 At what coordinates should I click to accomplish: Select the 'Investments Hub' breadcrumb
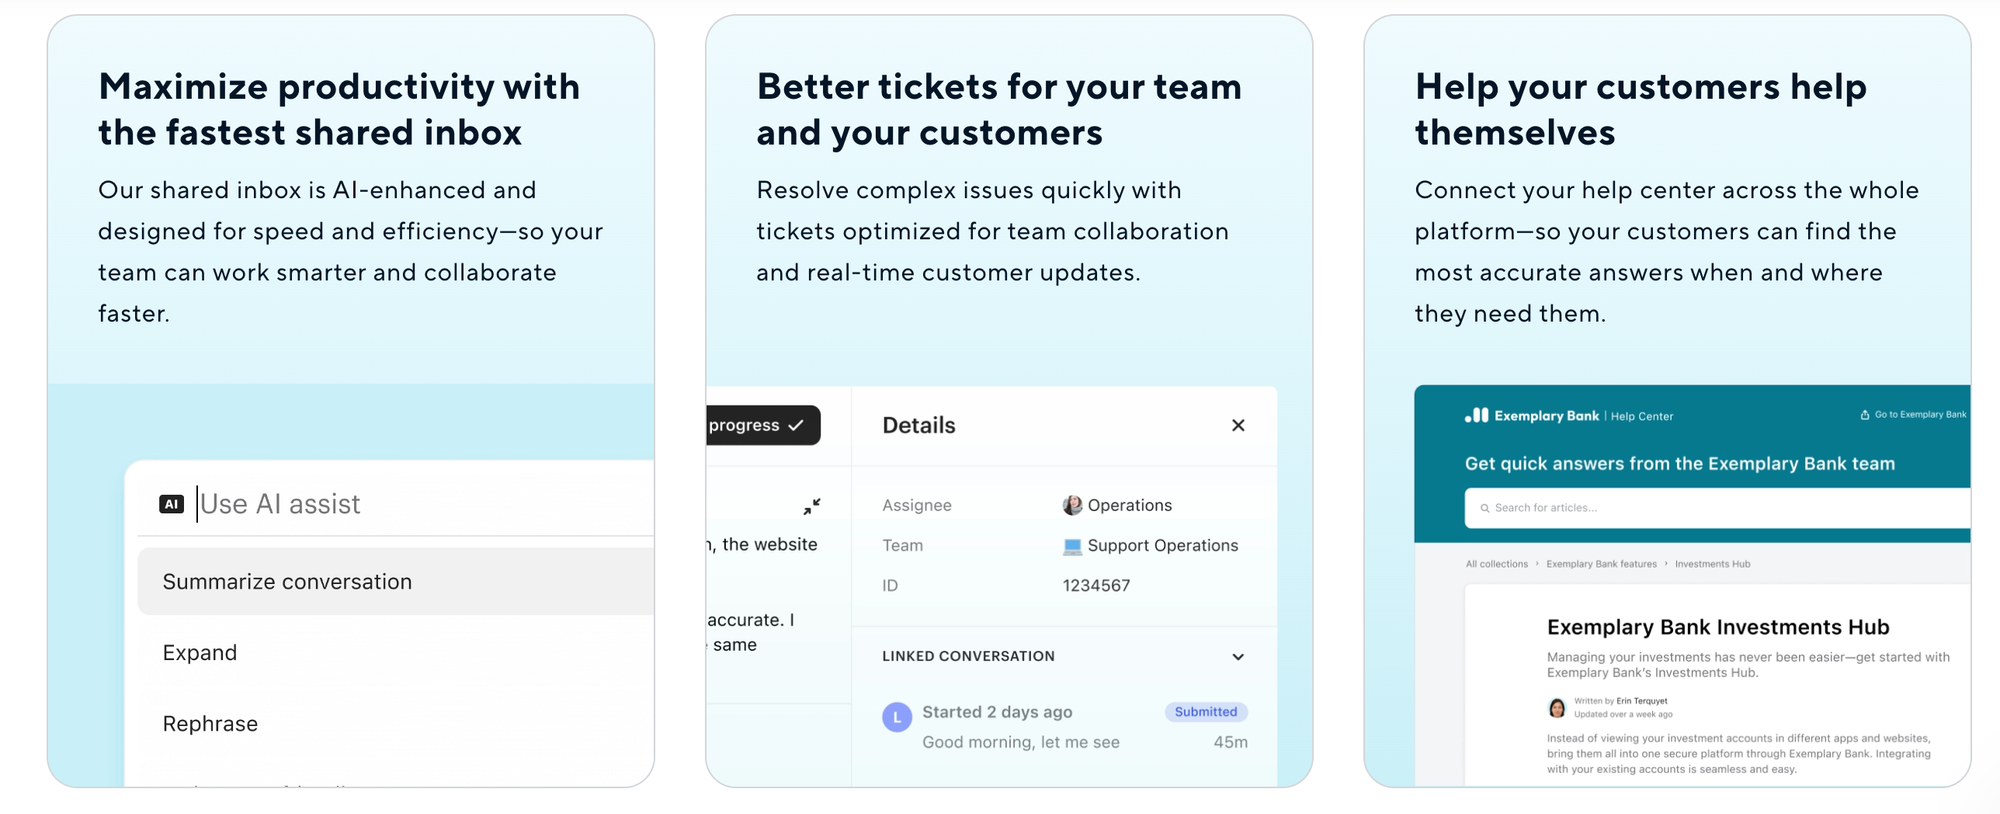coord(1713,563)
